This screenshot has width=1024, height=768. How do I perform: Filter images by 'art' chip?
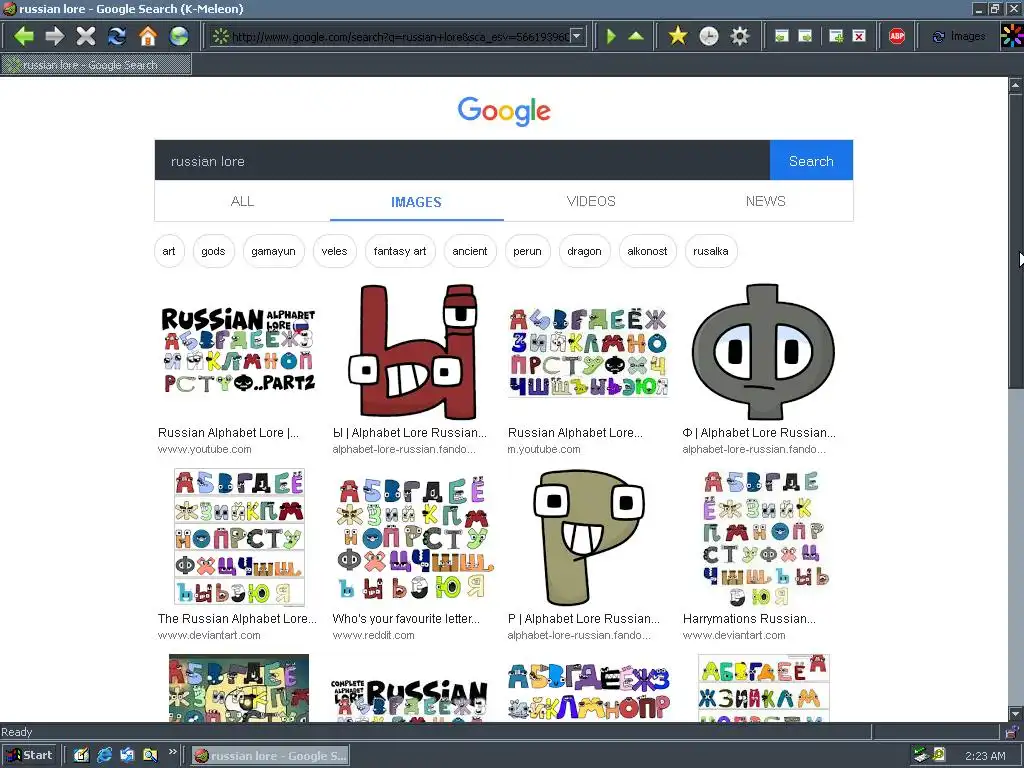(x=169, y=251)
